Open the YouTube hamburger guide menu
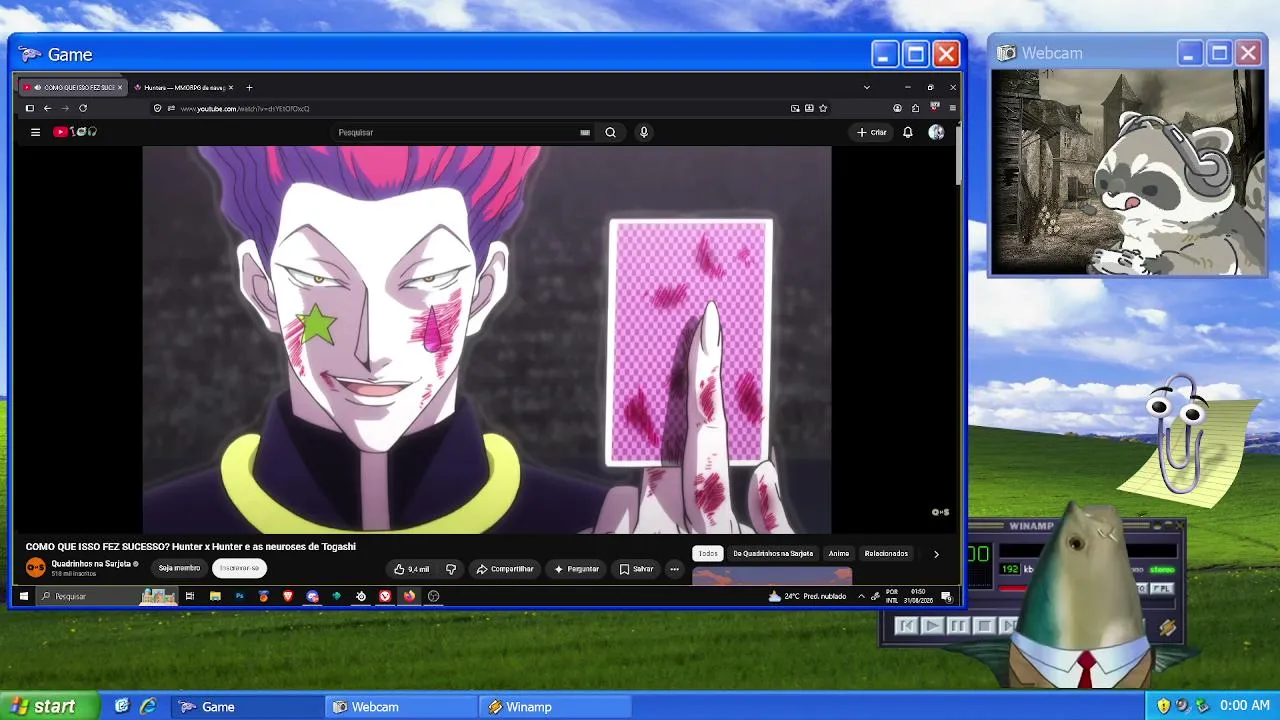This screenshot has width=1280, height=720. (x=35, y=132)
